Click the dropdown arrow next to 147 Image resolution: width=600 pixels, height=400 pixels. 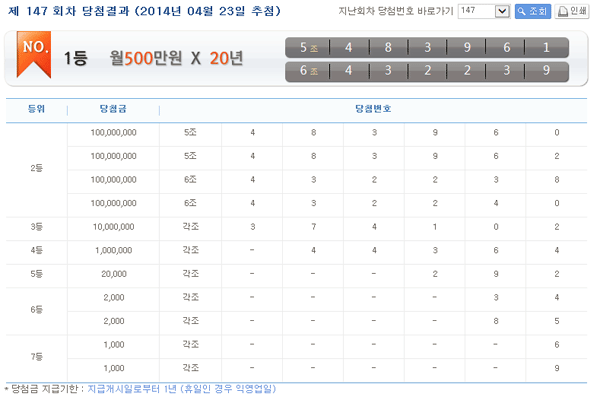(503, 12)
